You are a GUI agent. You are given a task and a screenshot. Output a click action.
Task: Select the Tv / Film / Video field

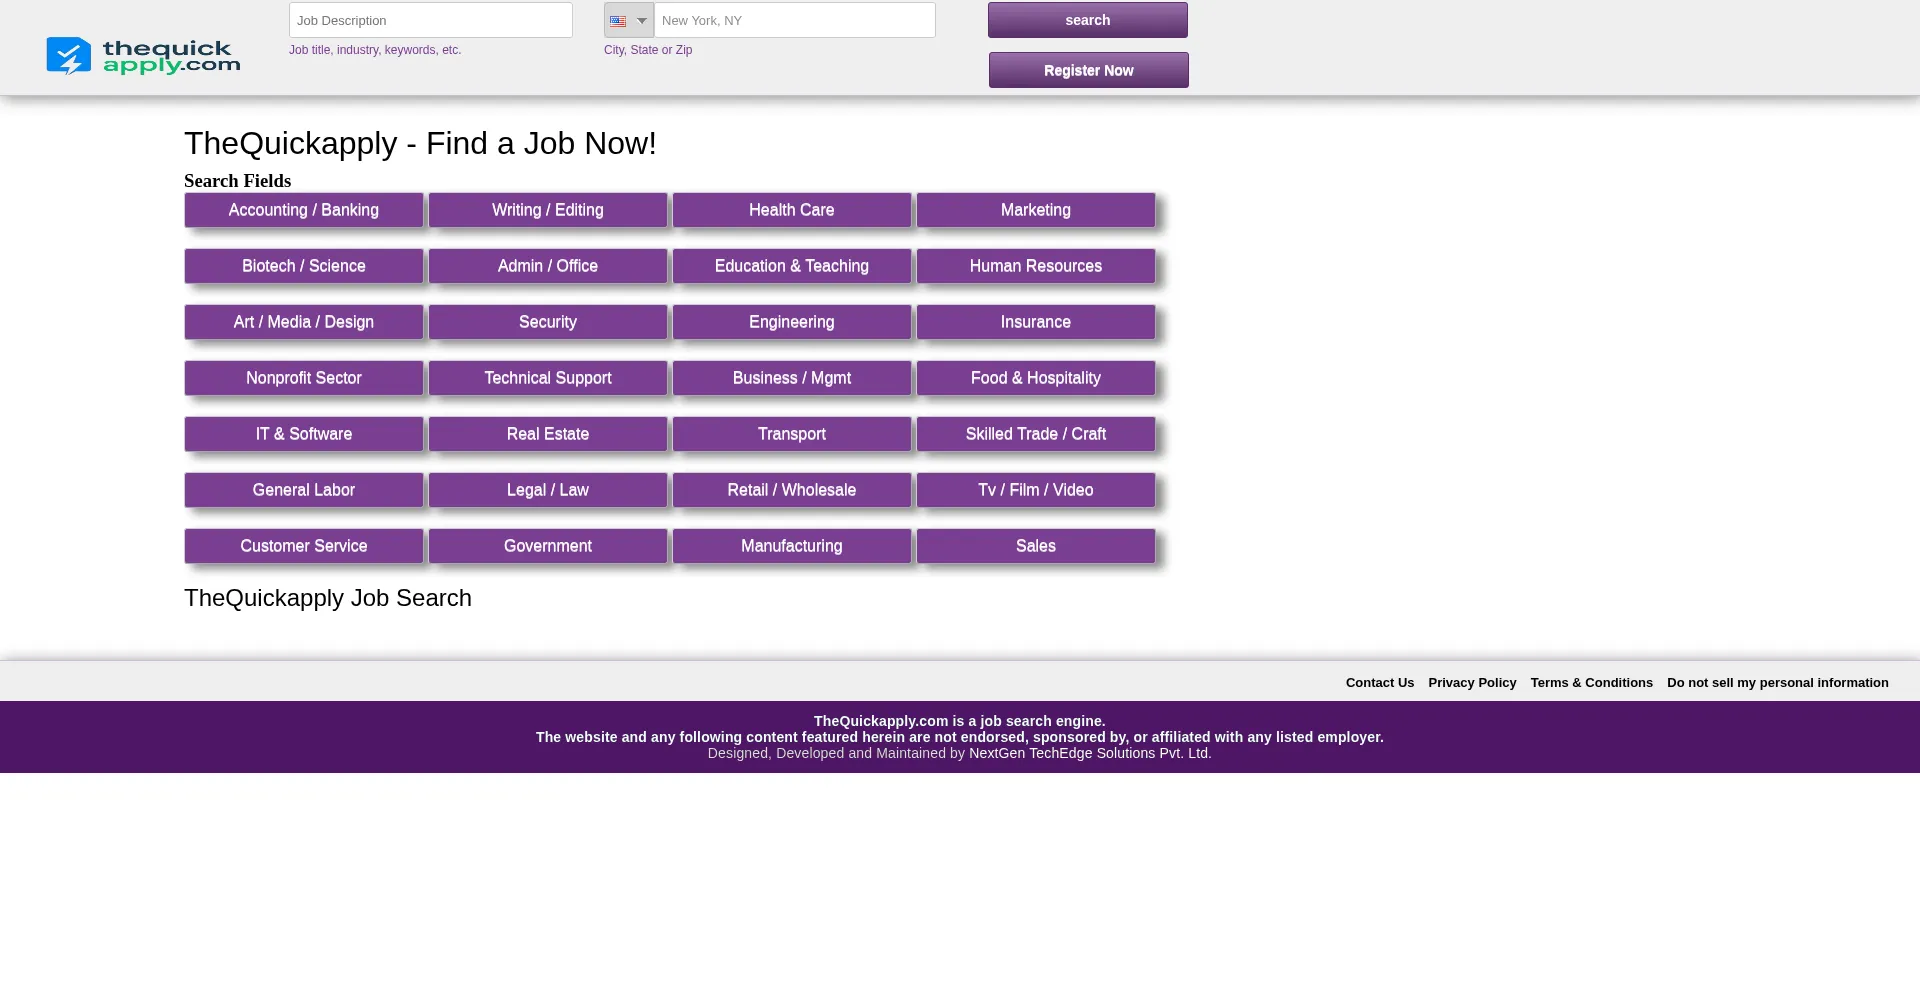tap(1035, 491)
